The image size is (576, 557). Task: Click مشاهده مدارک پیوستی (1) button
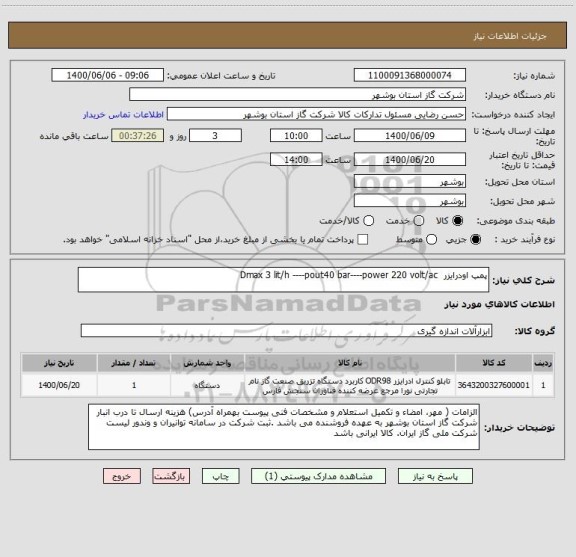(x=318, y=476)
